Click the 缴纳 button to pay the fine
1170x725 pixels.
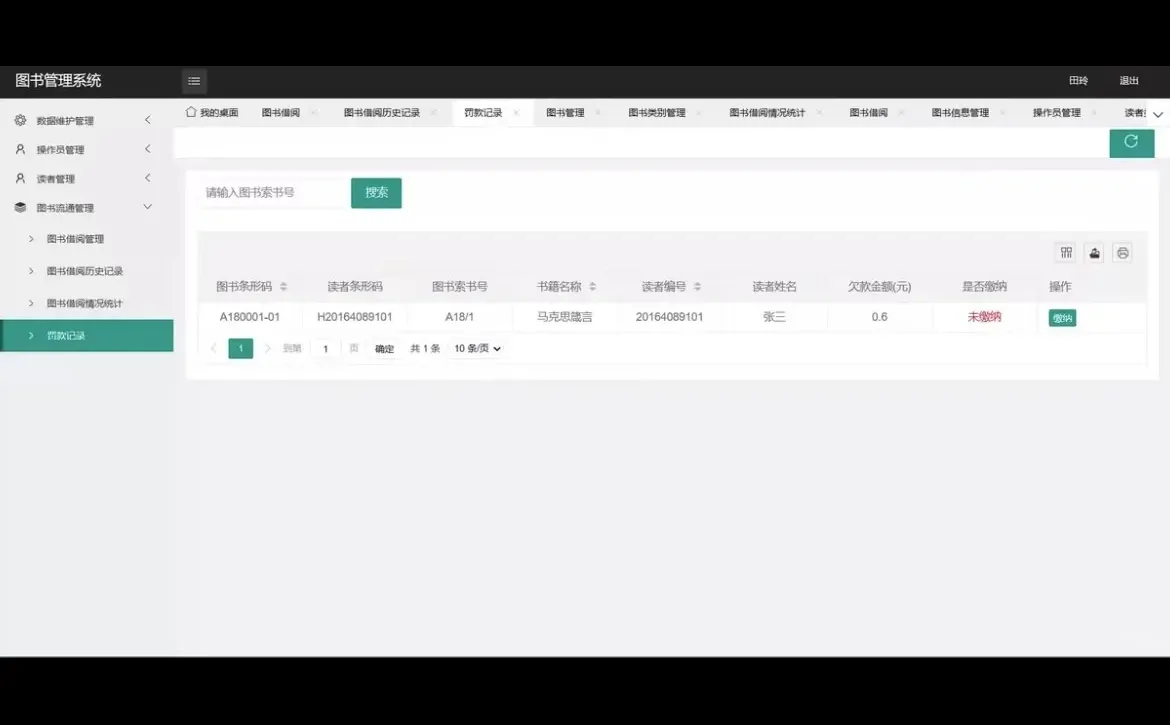1062,316
